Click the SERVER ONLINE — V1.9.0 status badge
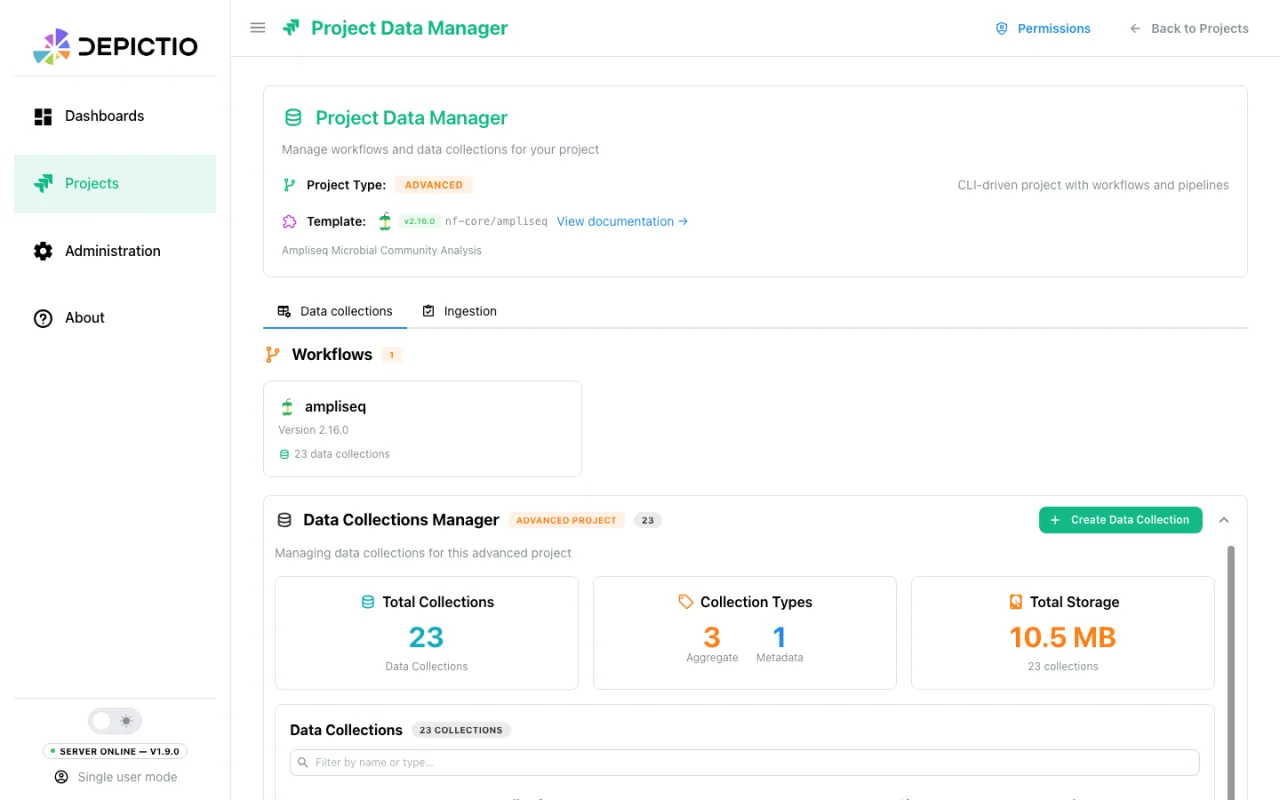 pyautogui.click(x=115, y=751)
